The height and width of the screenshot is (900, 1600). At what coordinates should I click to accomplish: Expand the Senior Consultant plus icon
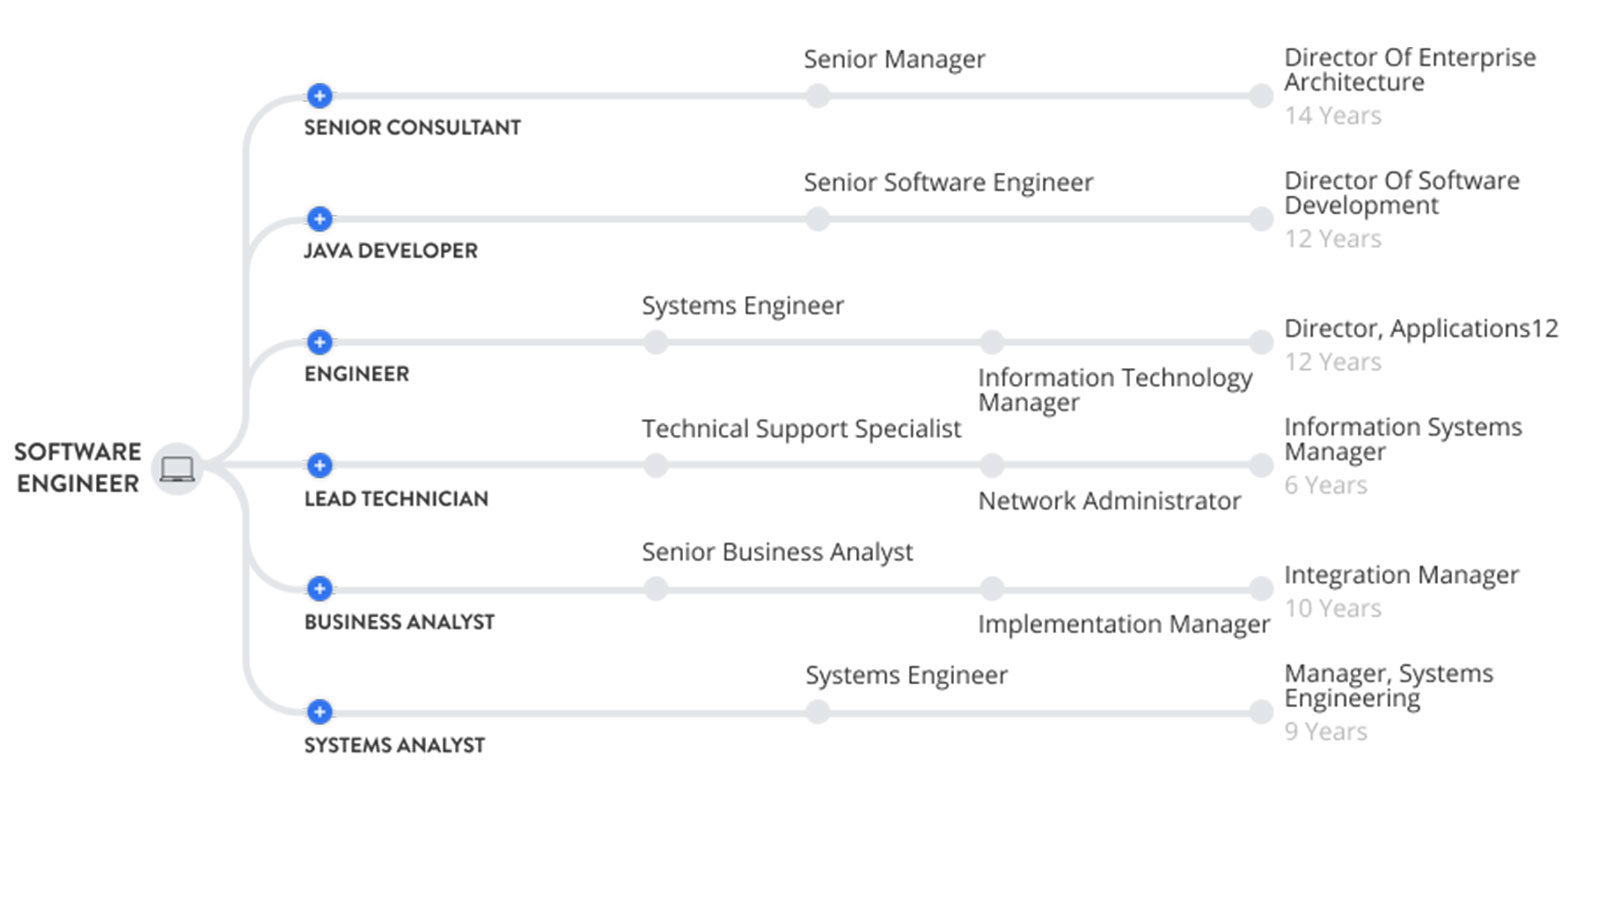click(x=319, y=96)
